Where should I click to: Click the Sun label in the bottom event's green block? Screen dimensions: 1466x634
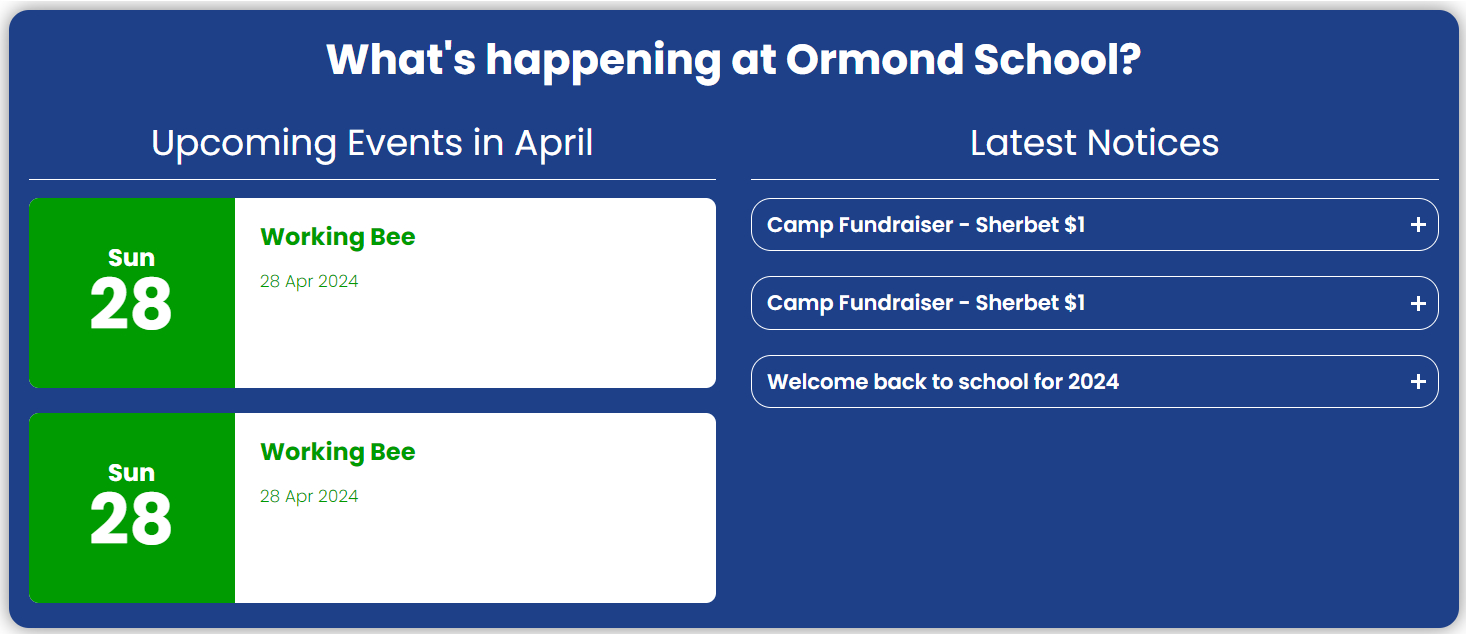[x=131, y=473]
